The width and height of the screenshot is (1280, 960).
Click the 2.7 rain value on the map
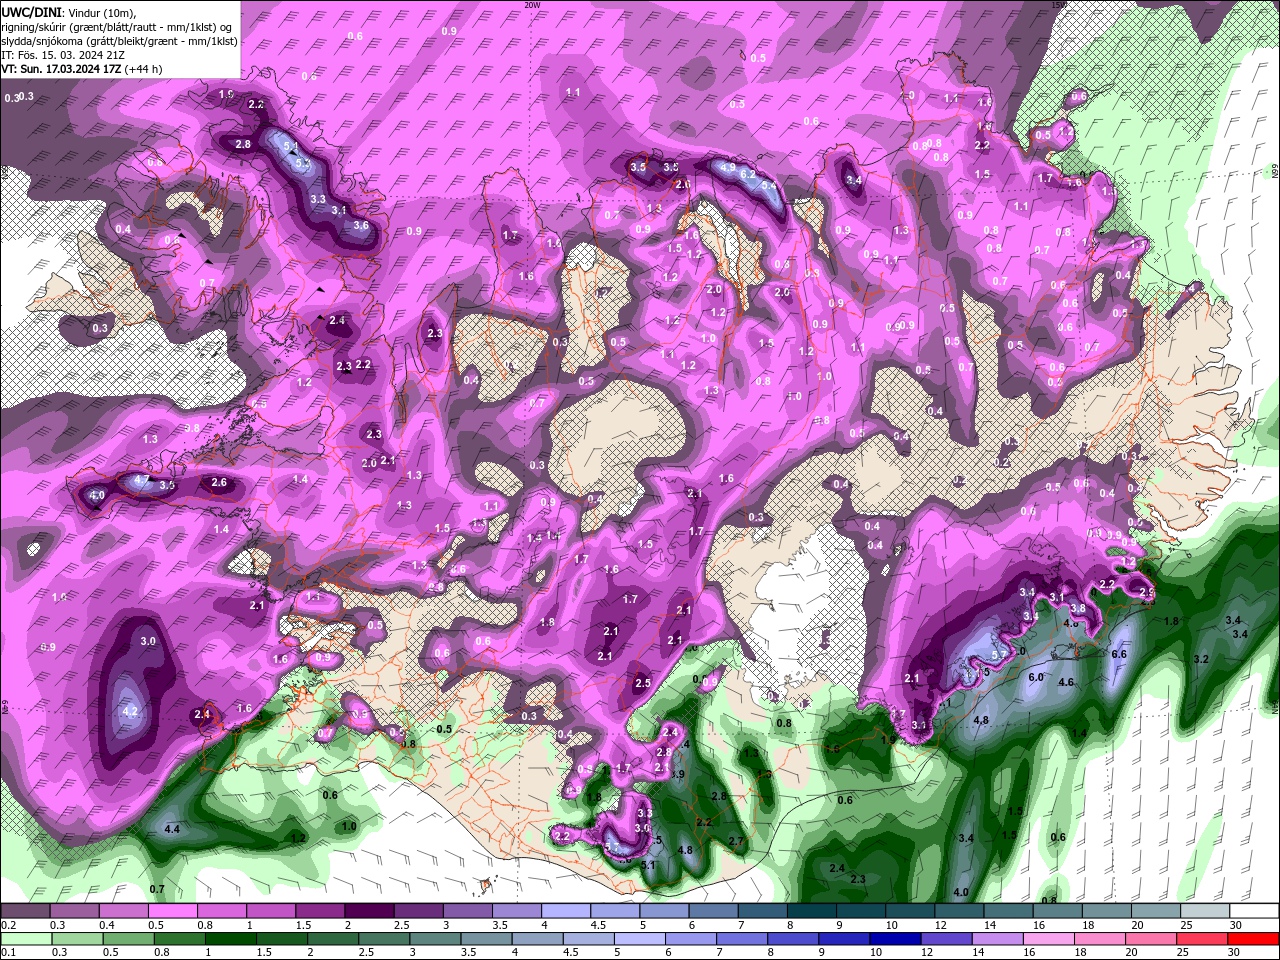pos(737,841)
